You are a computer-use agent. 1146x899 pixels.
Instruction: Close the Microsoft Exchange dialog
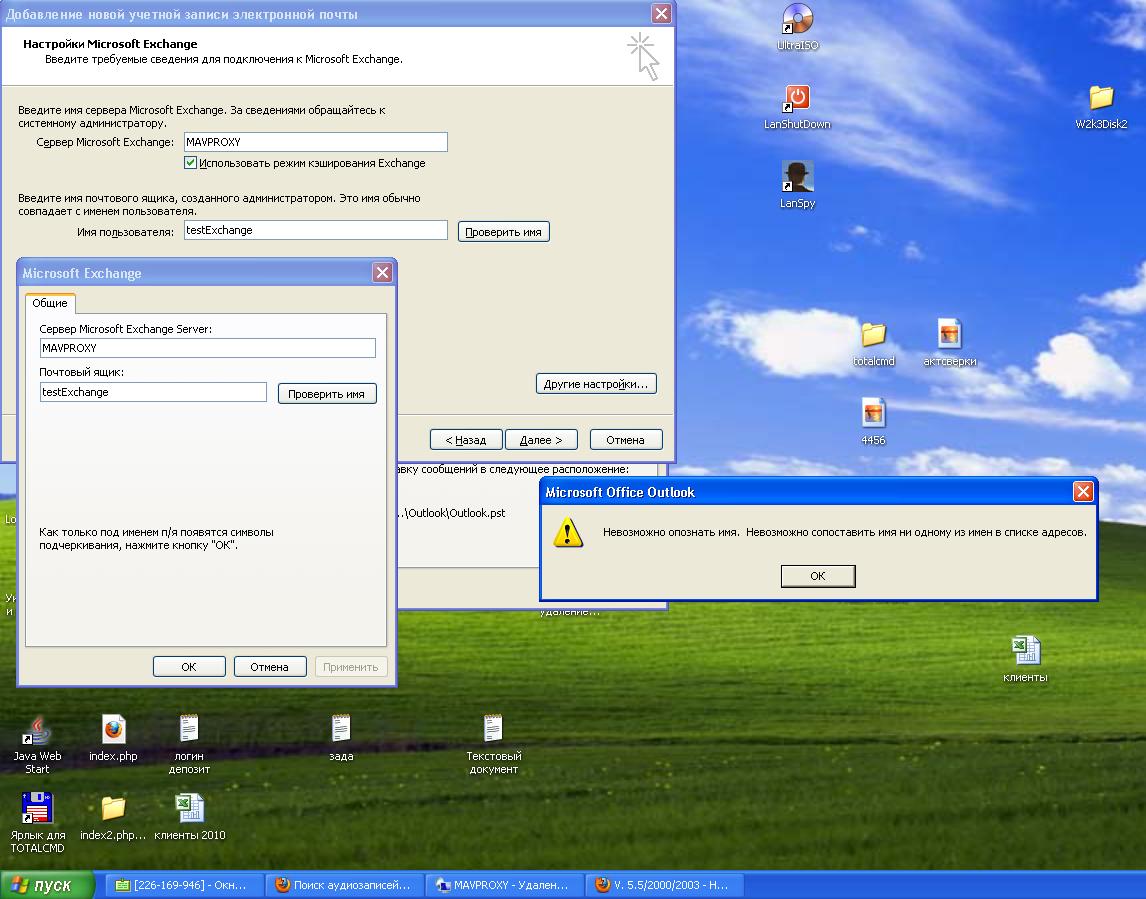tap(382, 273)
